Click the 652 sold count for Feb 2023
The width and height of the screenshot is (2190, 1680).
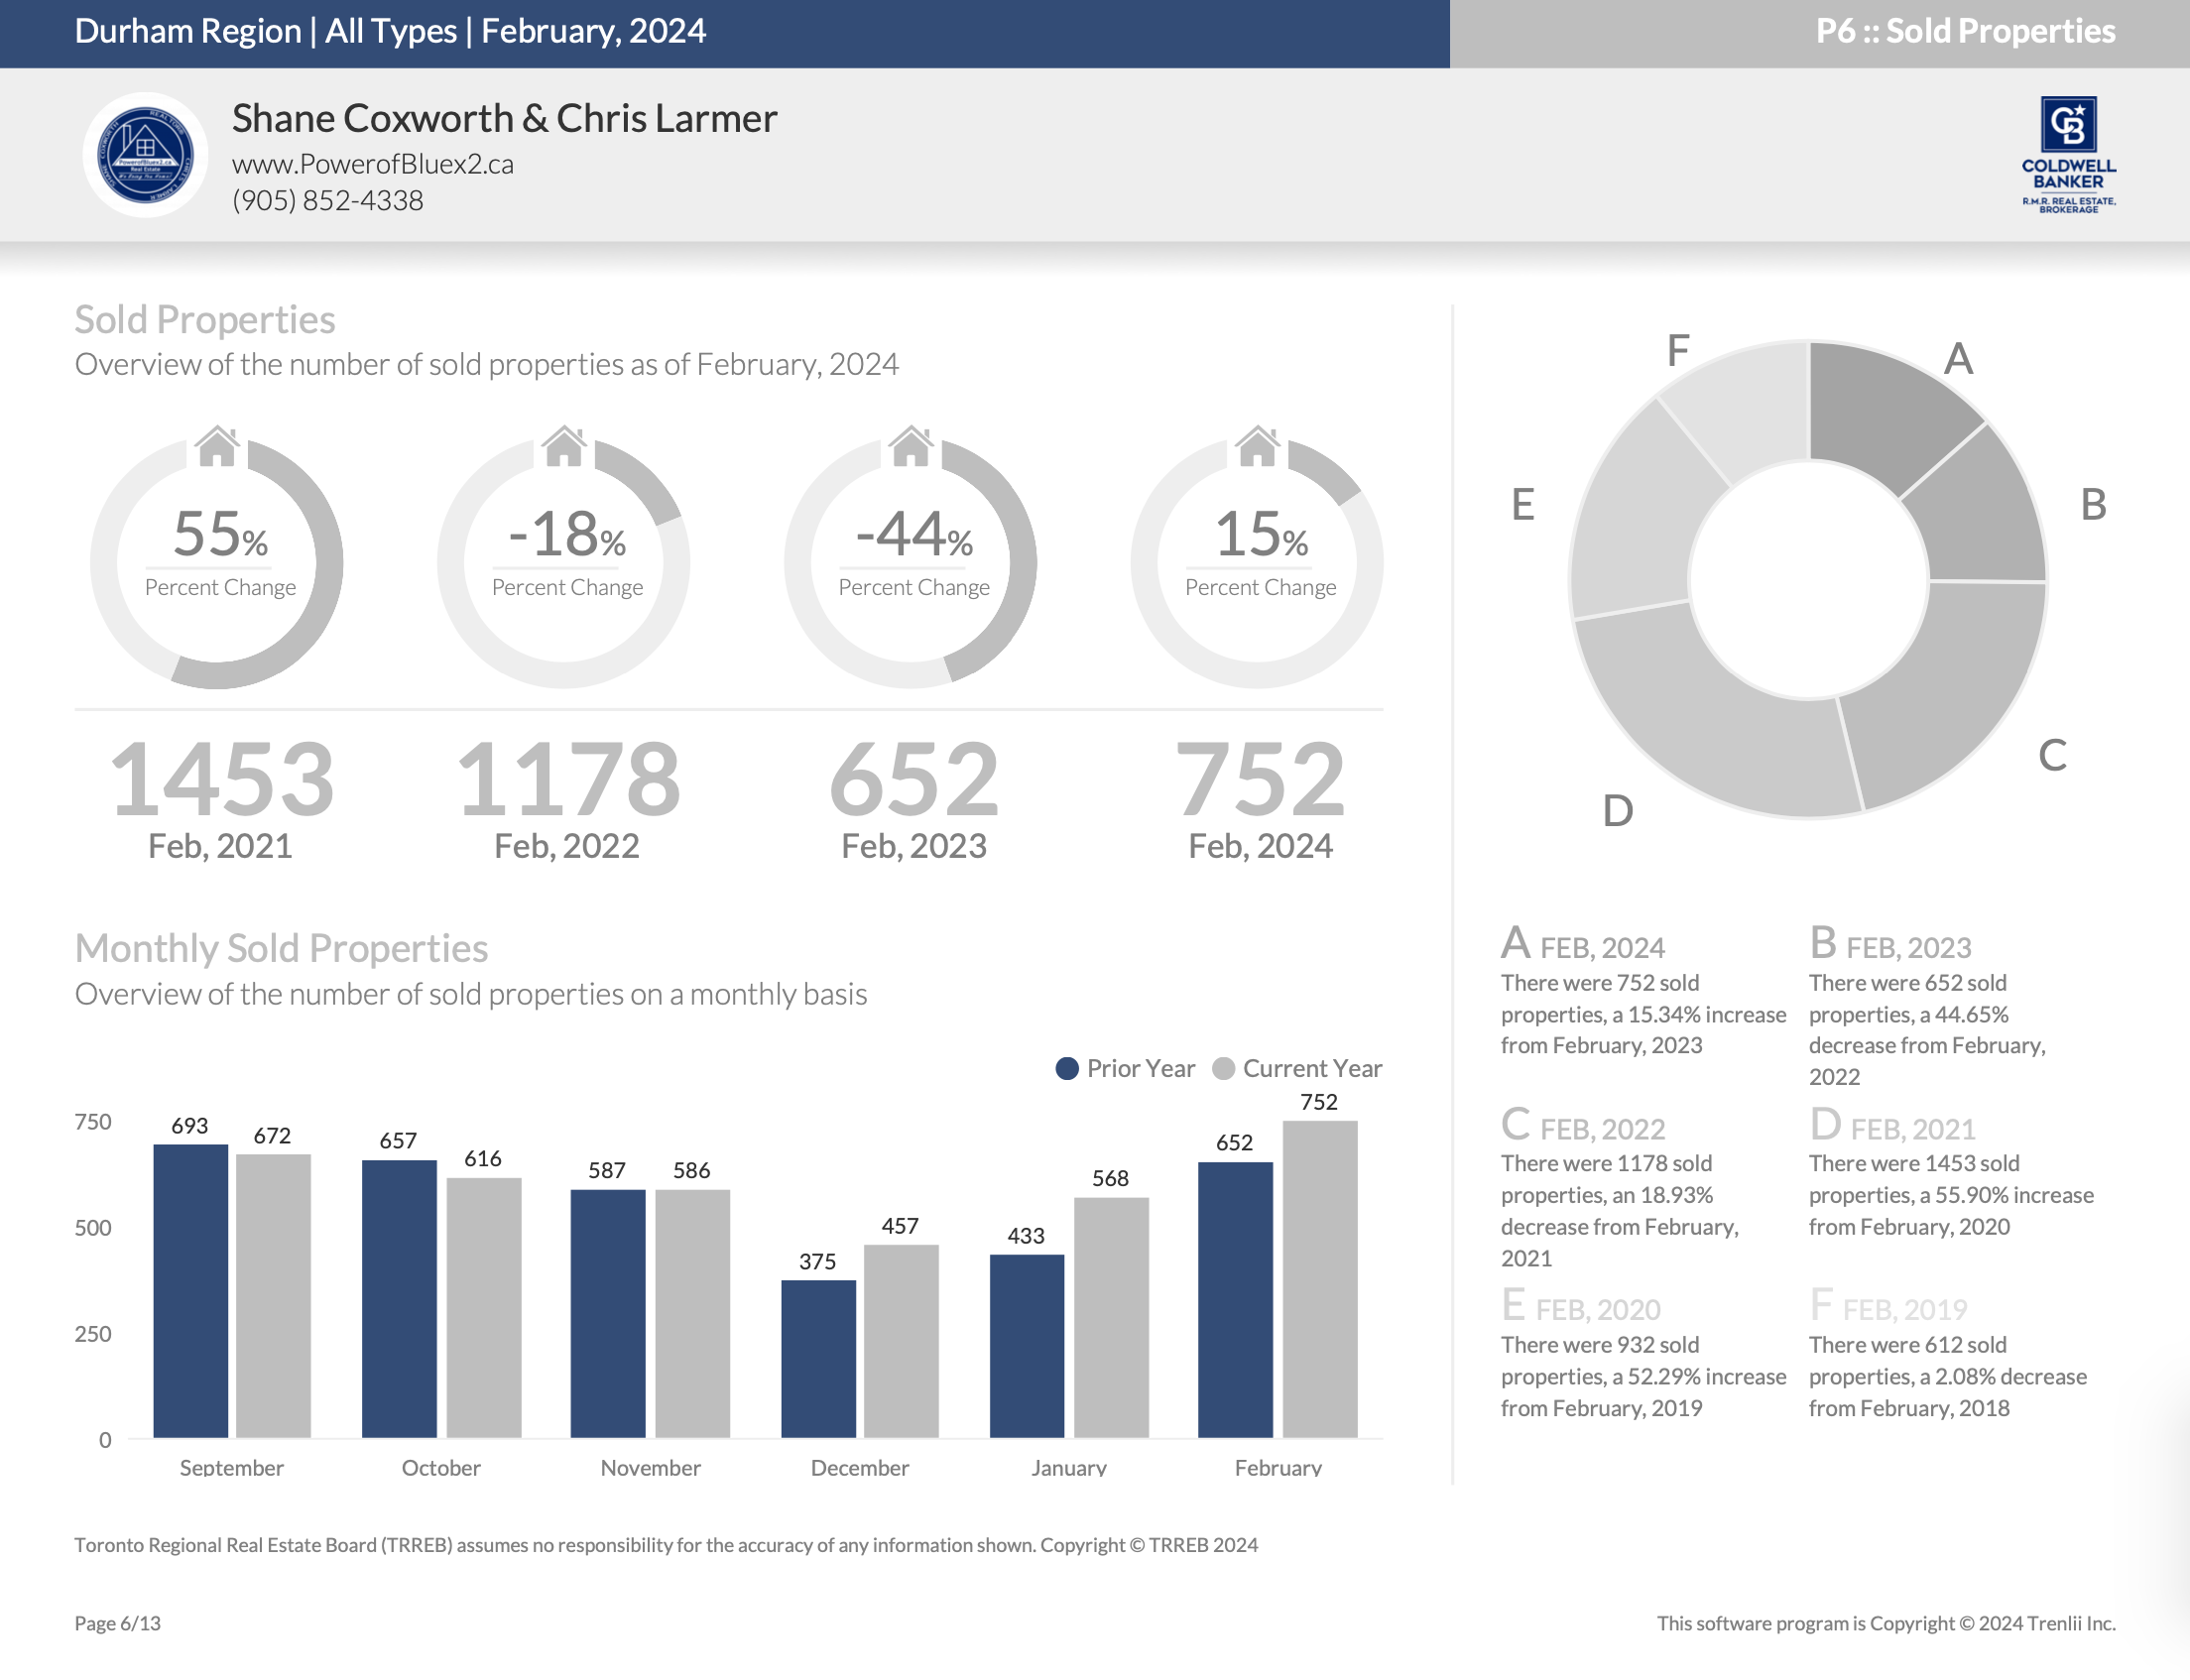click(x=914, y=778)
